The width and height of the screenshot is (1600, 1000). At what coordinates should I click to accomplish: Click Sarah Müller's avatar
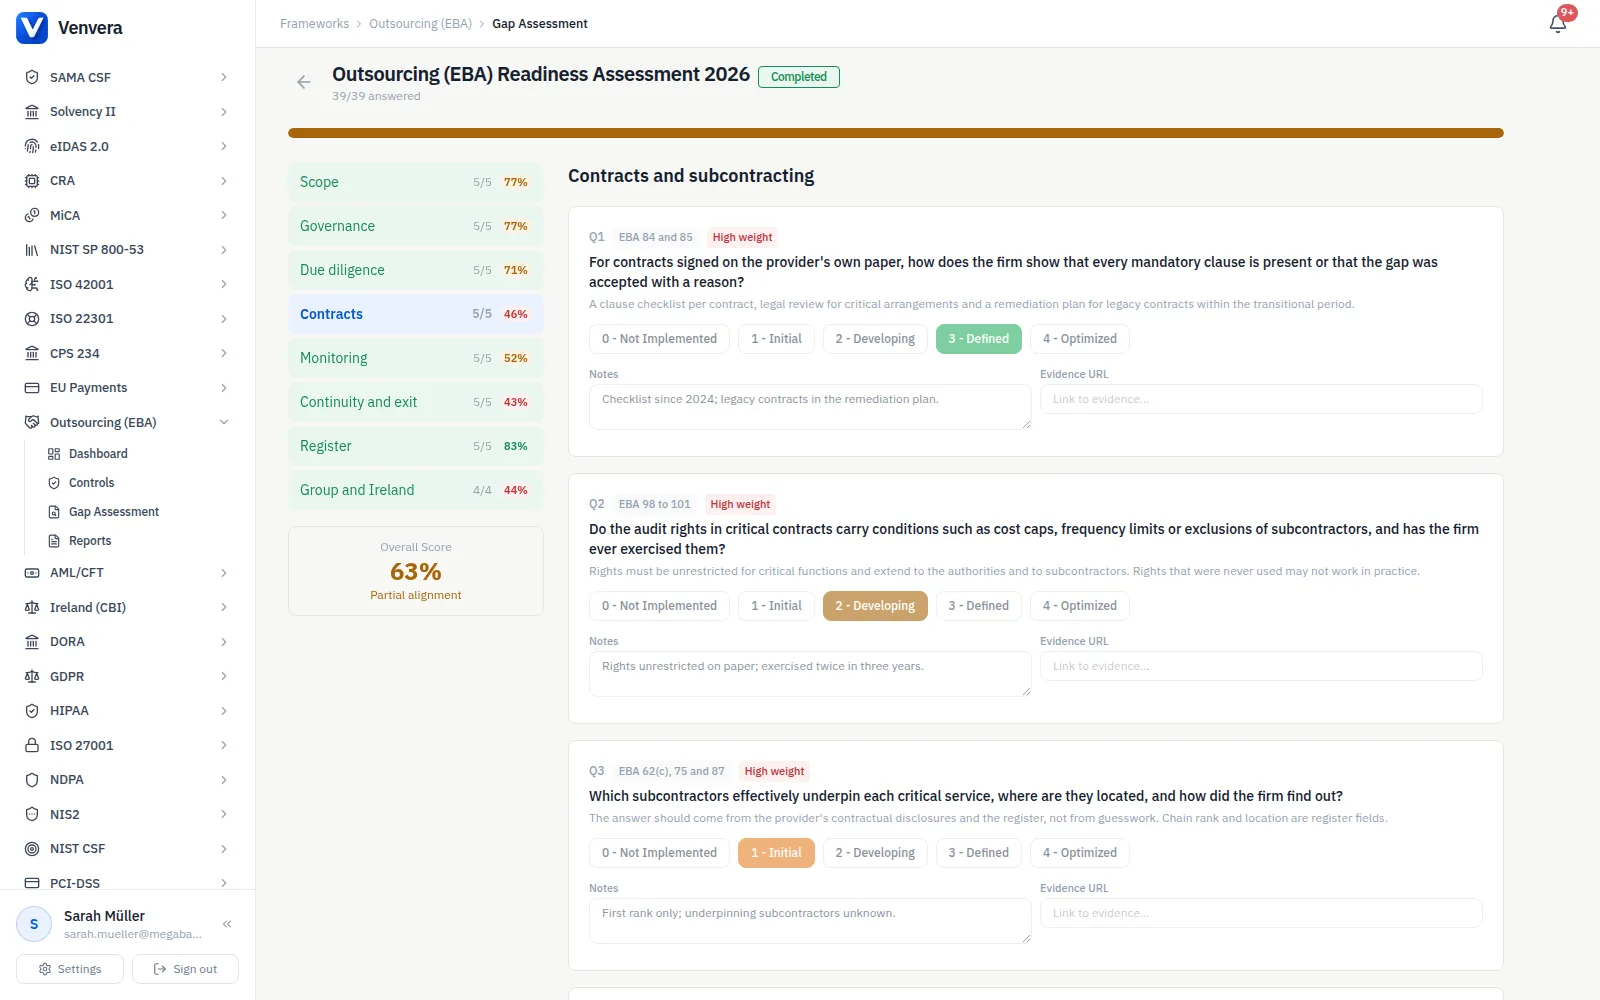pos(34,924)
